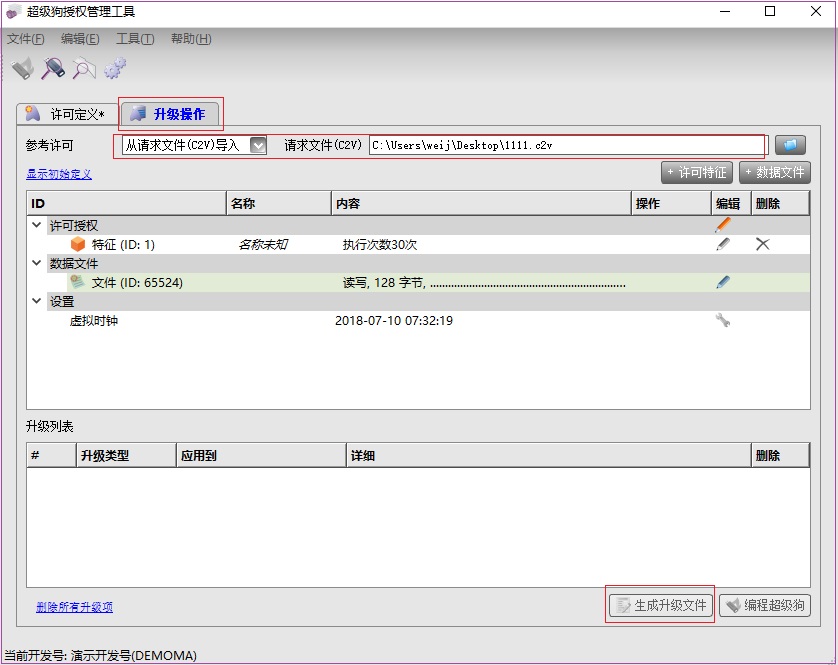Collapse the 许可授权 tree group
838x665 pixels.
[x=37, y=226]
